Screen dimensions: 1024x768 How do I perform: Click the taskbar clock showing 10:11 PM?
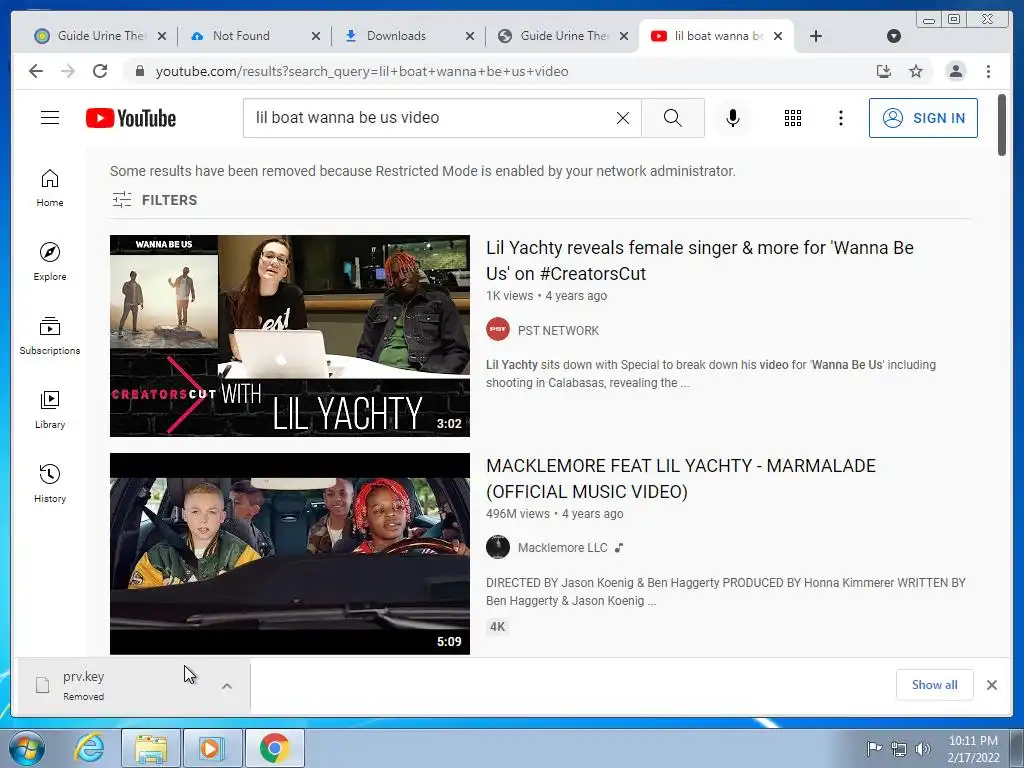(973, 749)
